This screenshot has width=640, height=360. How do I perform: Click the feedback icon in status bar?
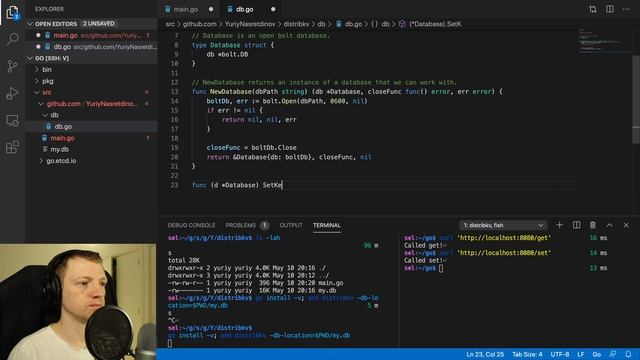click(613, 354)
